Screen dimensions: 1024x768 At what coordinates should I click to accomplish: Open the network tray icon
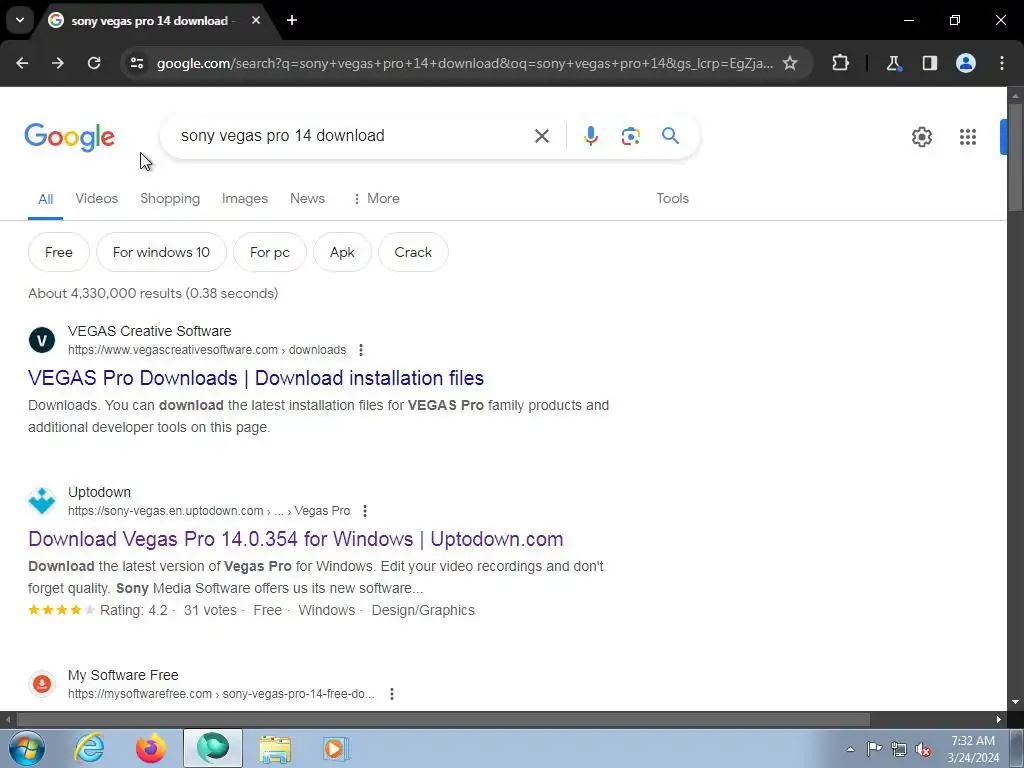pyautogui.click(x=899, y=749)
